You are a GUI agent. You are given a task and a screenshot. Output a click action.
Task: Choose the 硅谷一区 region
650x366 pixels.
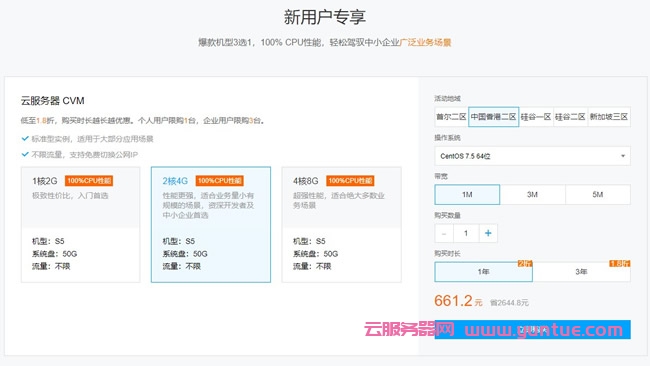click(536, 117)
